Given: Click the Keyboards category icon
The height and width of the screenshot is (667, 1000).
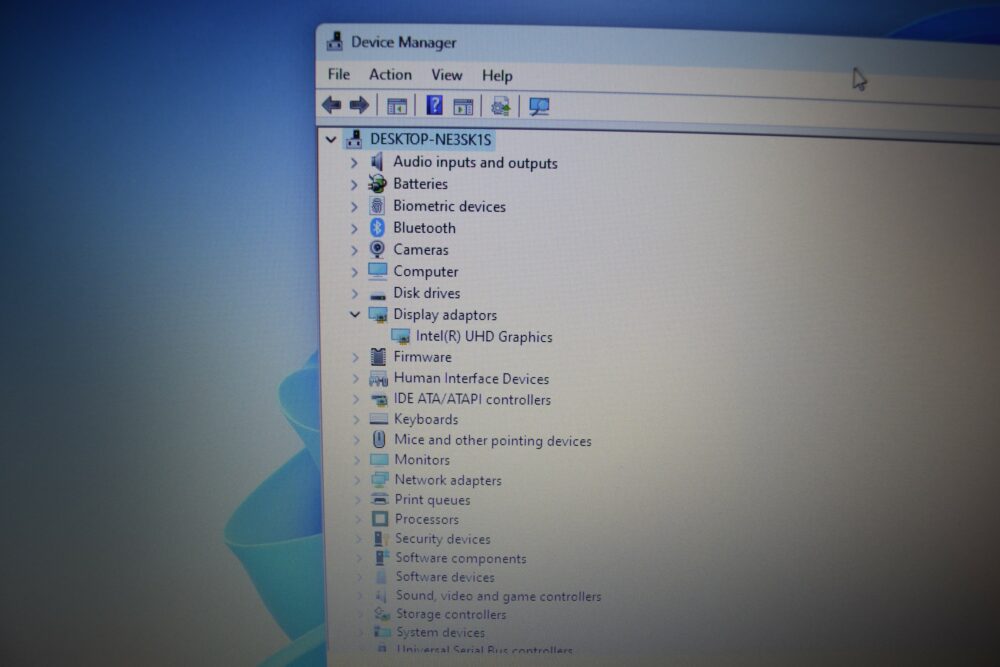Looking at the screenshot, I should (x=379, y=419).
